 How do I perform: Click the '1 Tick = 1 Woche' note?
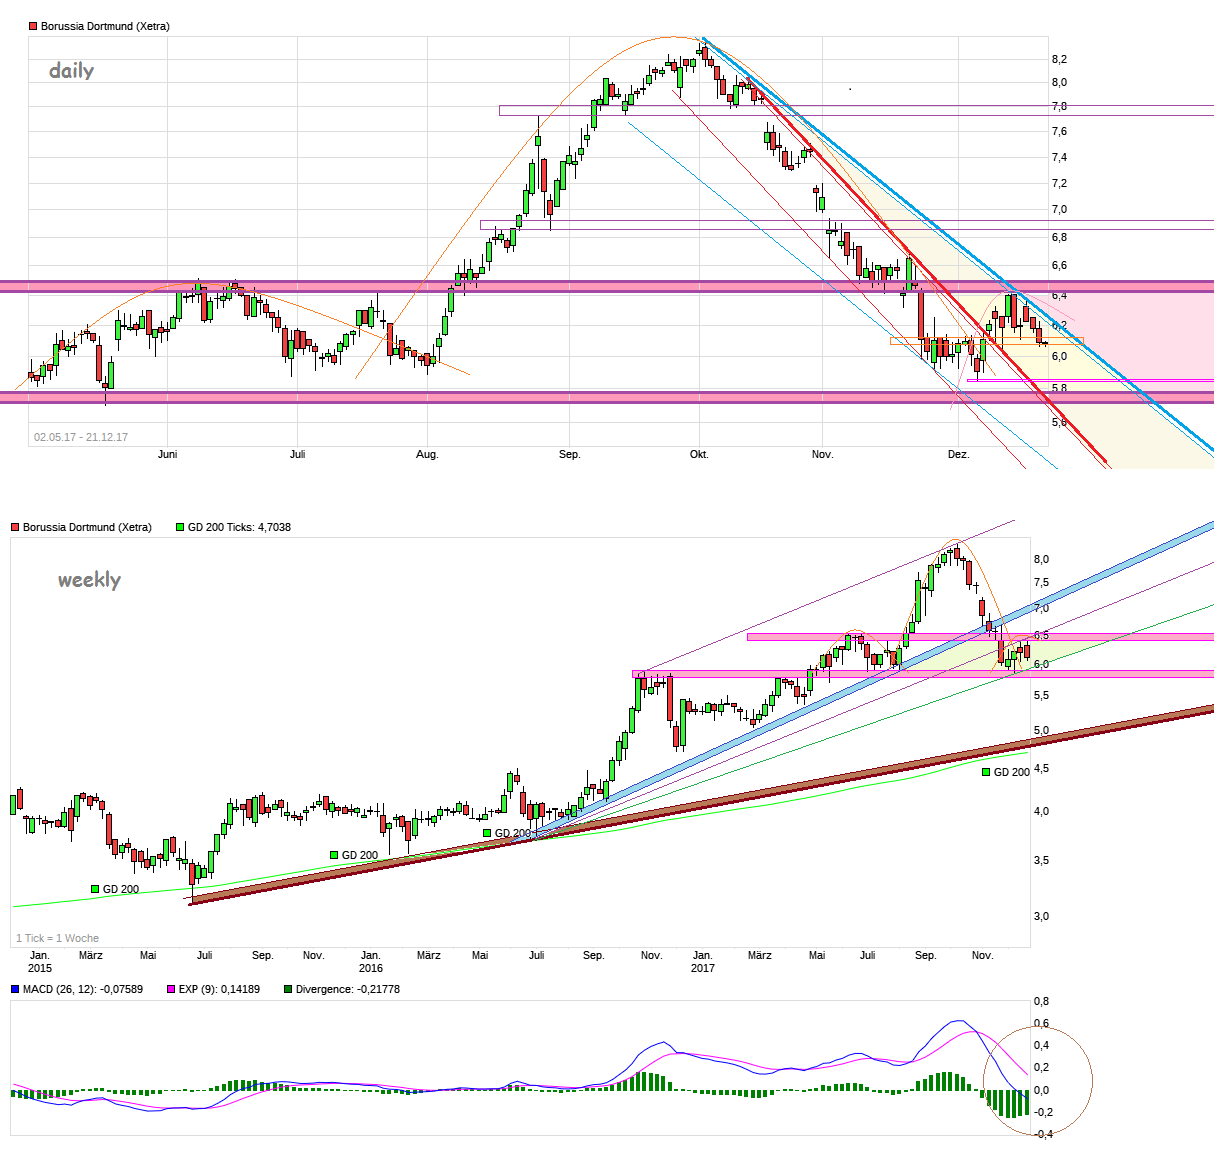tap(57, 938)
